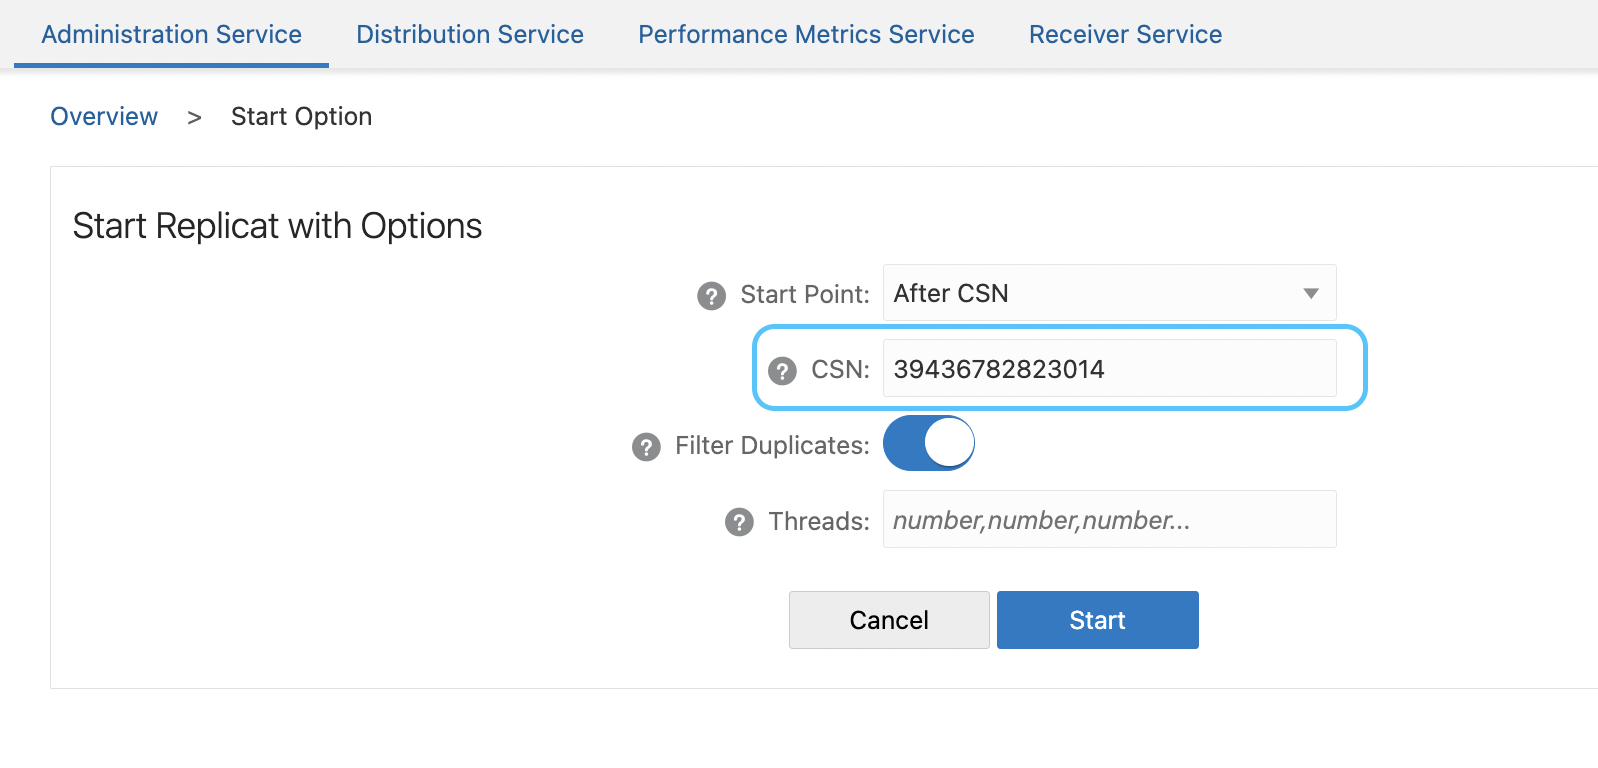The image size is (1598, 768).
Task: Open help icon next to Threads
Action: point(739,522)
